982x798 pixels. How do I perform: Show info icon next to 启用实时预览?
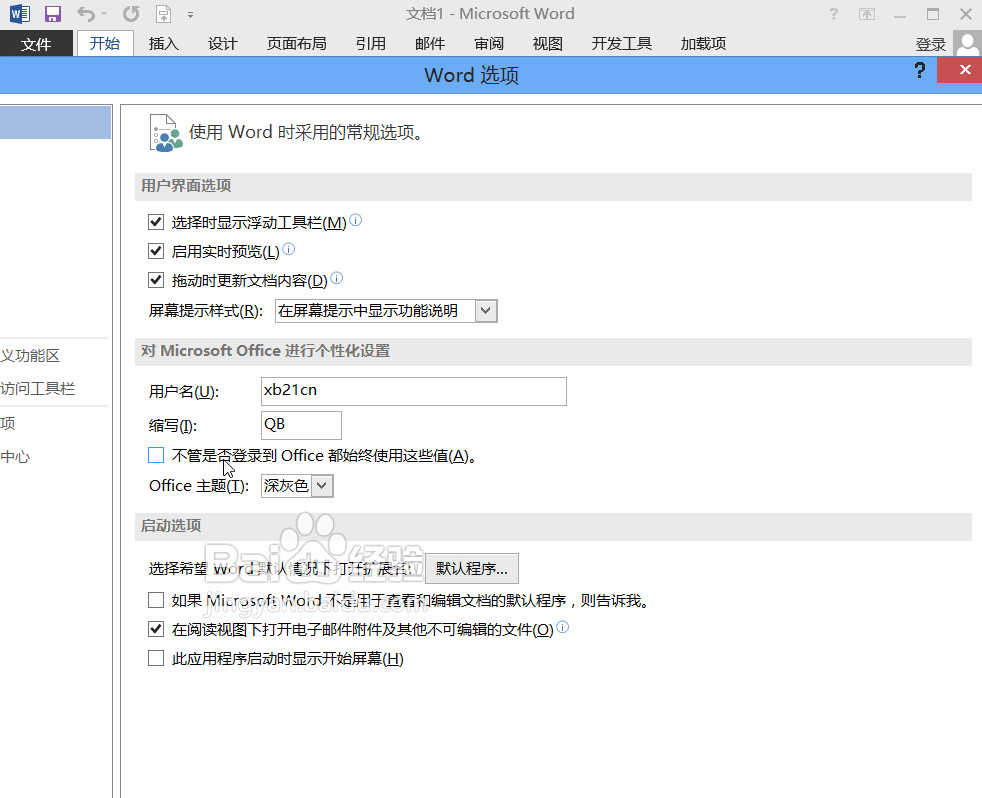(288, 249)
